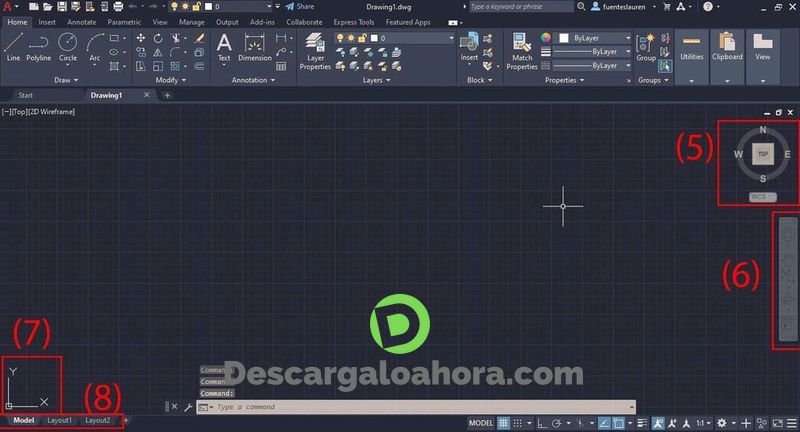Toggle snap mode in status bar
This screenshot has width=800, height=432.
click(x=518, y=423)
